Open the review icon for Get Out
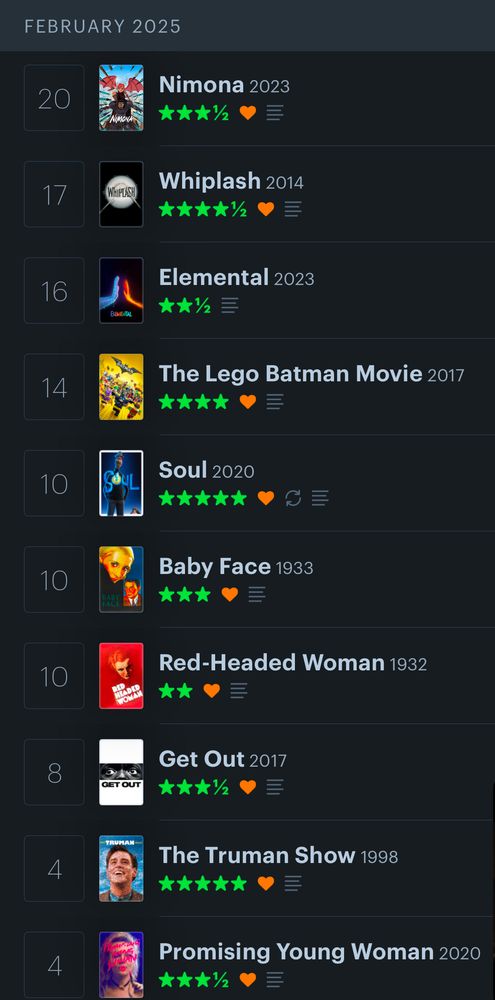This screenshot has width=495, height=1000. pos(275,787)
